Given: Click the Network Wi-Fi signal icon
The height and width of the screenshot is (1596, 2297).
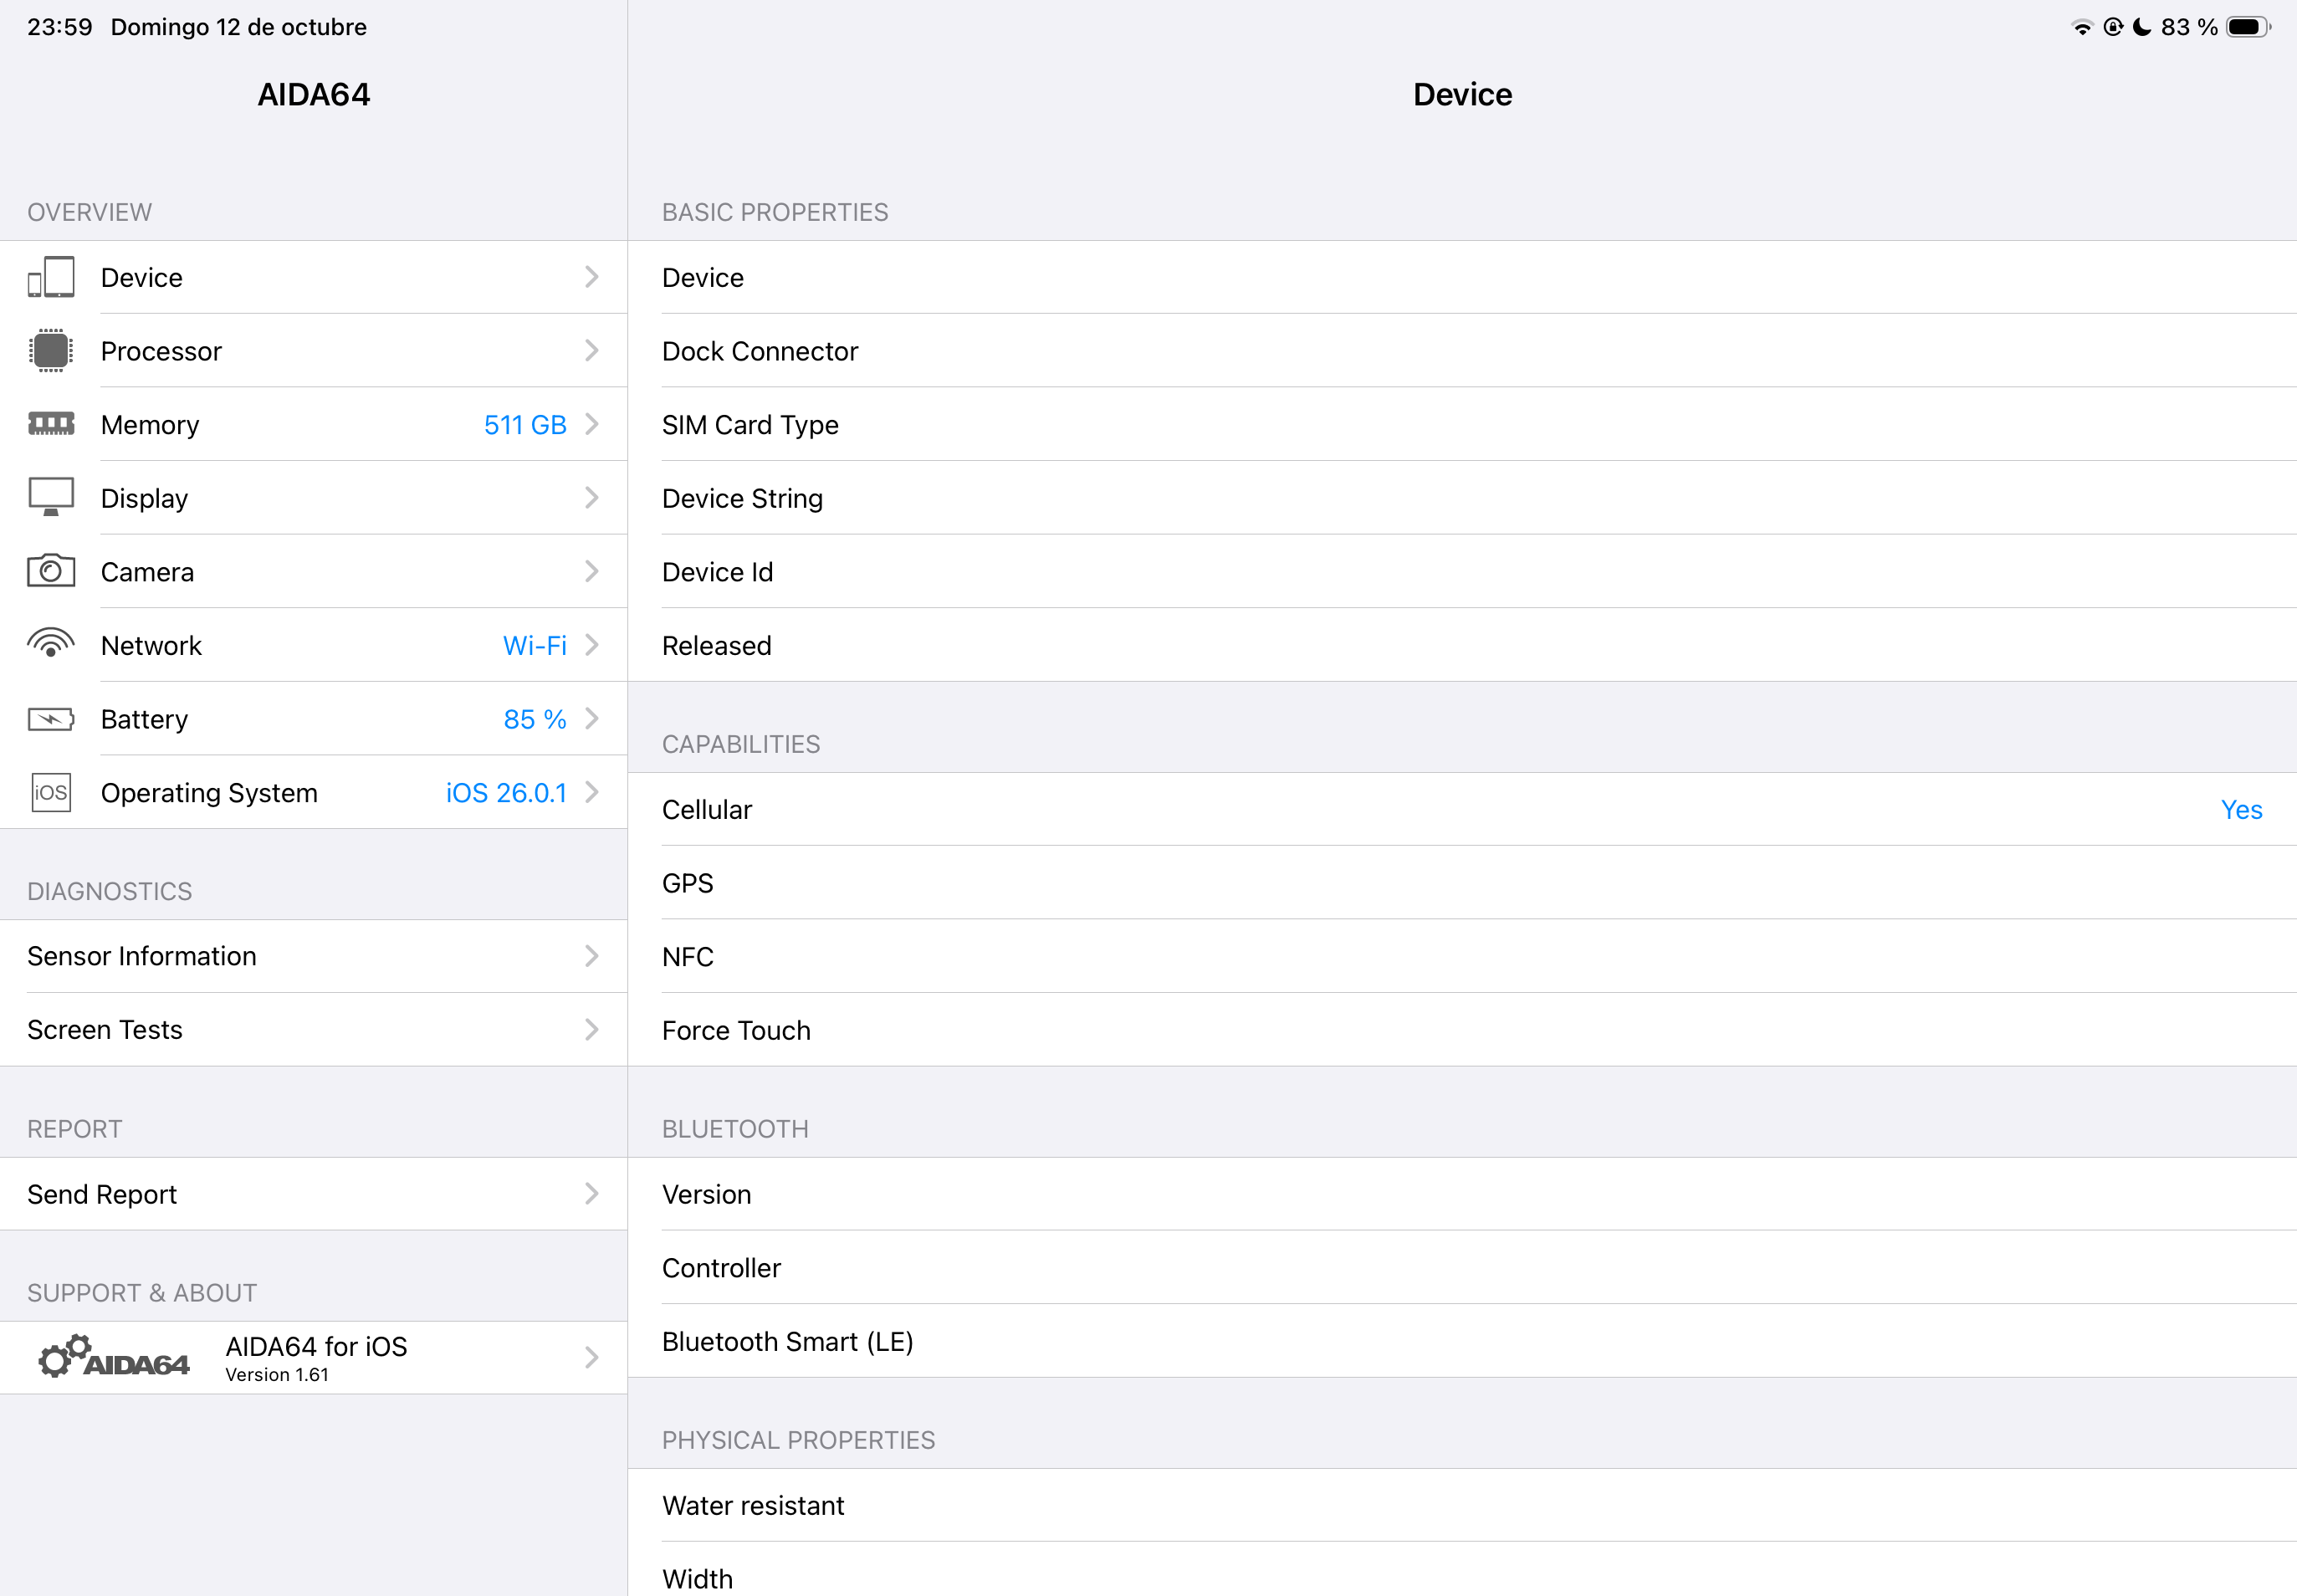Looking at the screenshot, I should tap(51, 644).
